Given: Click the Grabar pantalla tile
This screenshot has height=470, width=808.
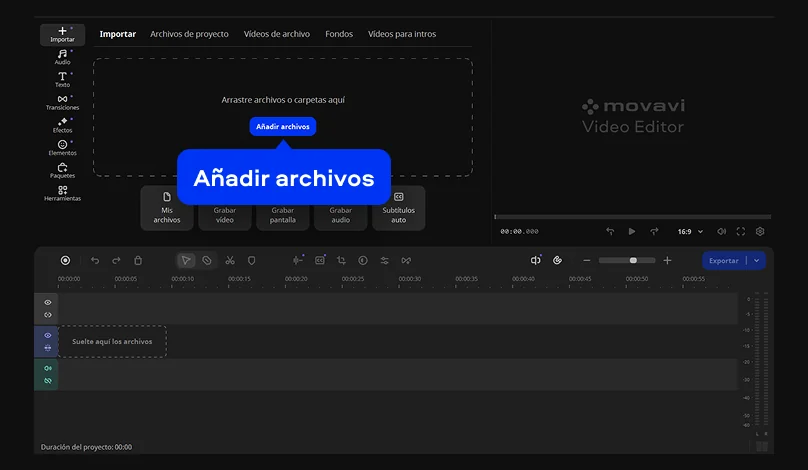Looking at the screenshot, I should coord(283,209).
